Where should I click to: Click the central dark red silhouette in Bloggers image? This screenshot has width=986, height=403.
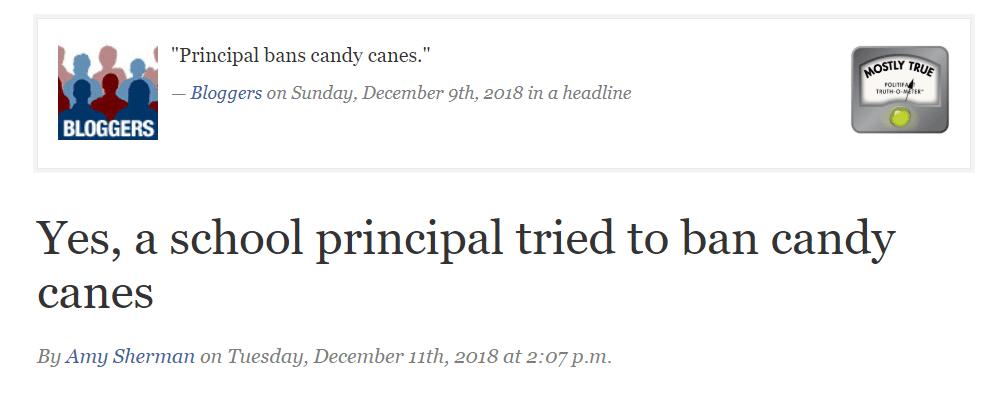[x=109, y=94]
